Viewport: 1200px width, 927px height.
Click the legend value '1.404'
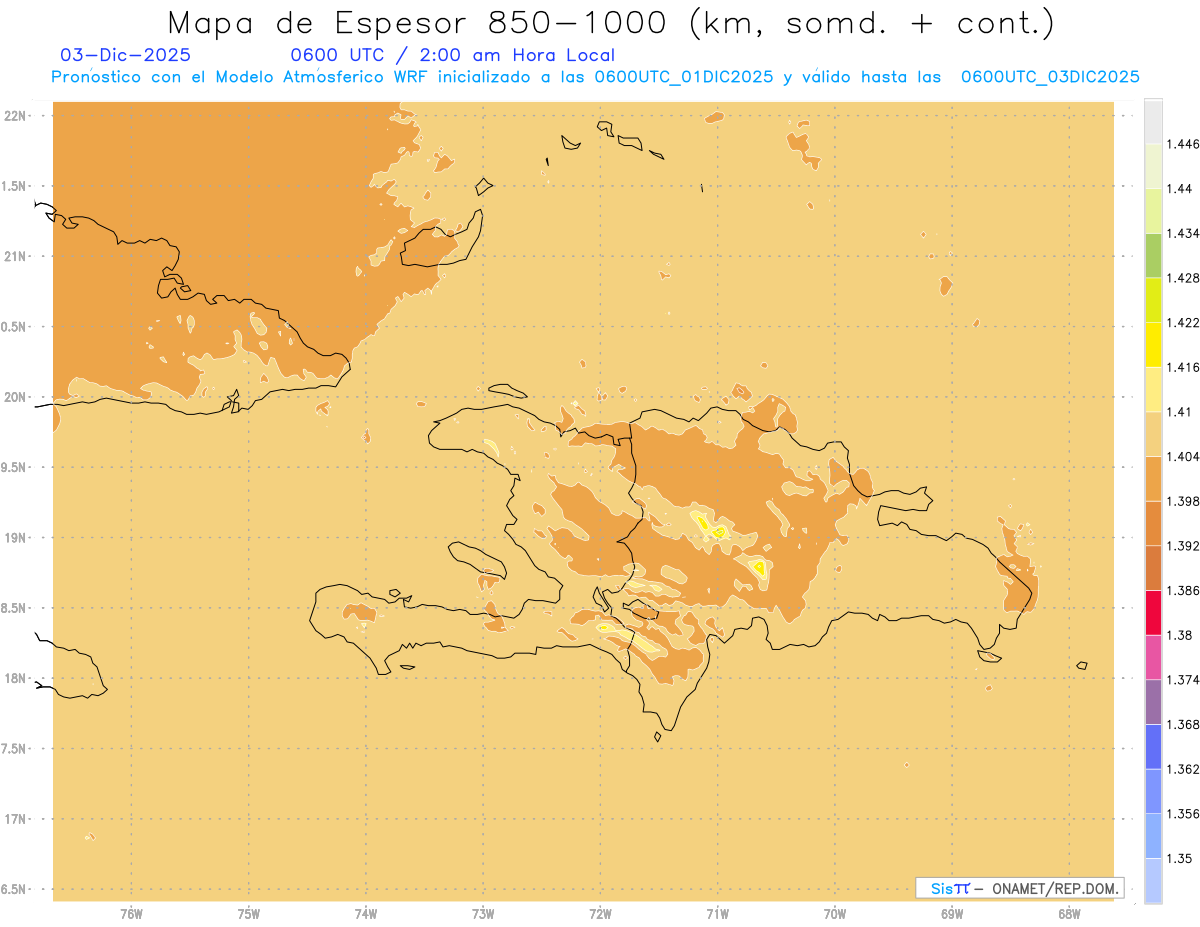coord(1183,456)
